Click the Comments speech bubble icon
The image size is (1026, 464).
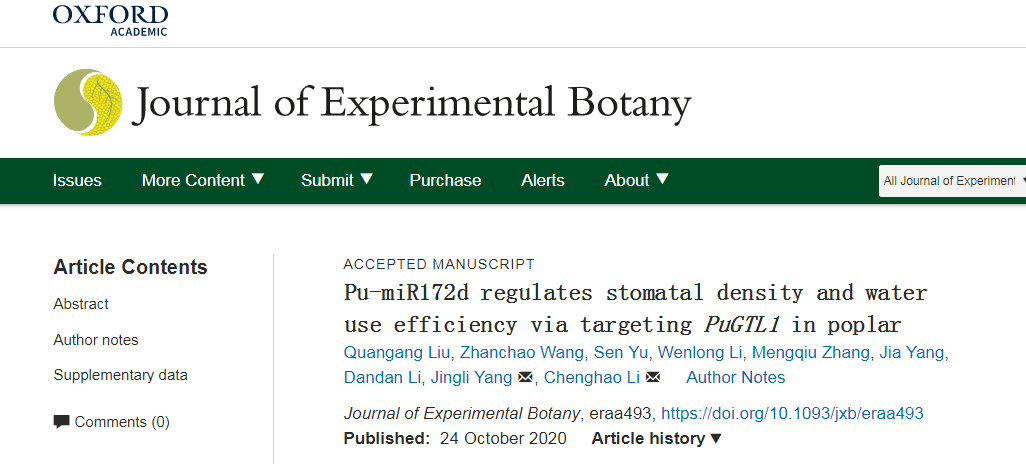tap(62, 422)
